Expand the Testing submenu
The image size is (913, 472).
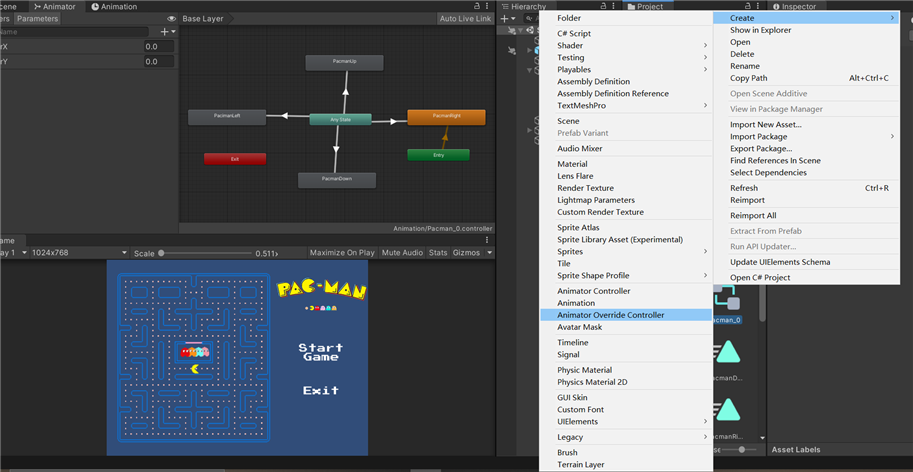pyautogui.click(x=626, y=58)
